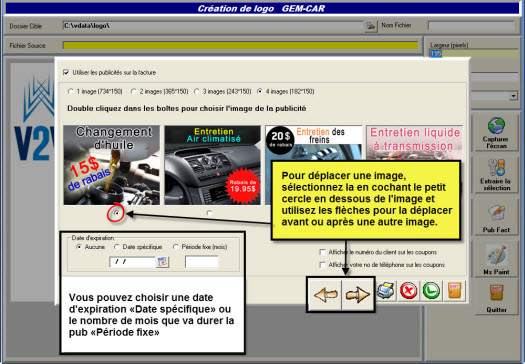Click the green confirm circle icon

click(x=431, y=290)
